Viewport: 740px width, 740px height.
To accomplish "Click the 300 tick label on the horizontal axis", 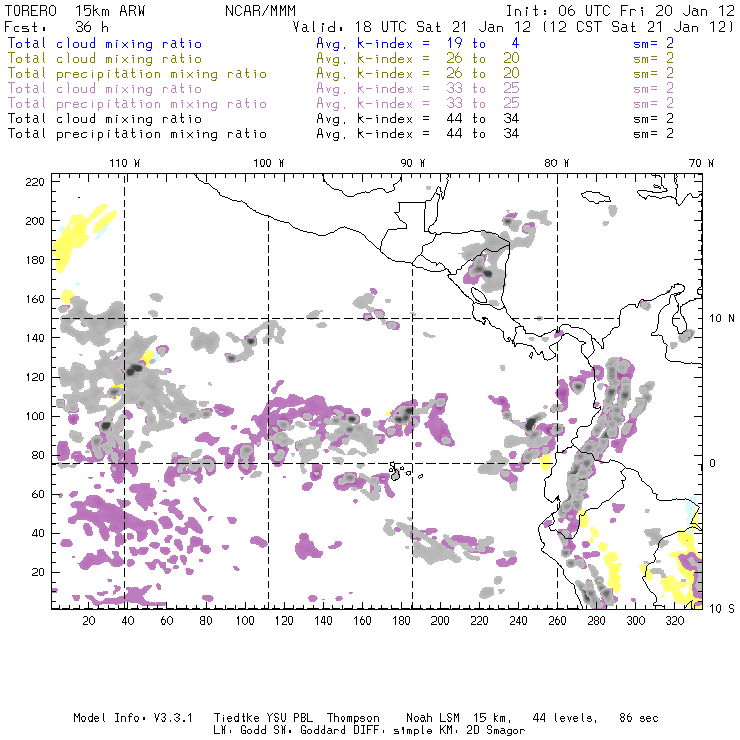I will pyautogui.click(x=635, y=621).
